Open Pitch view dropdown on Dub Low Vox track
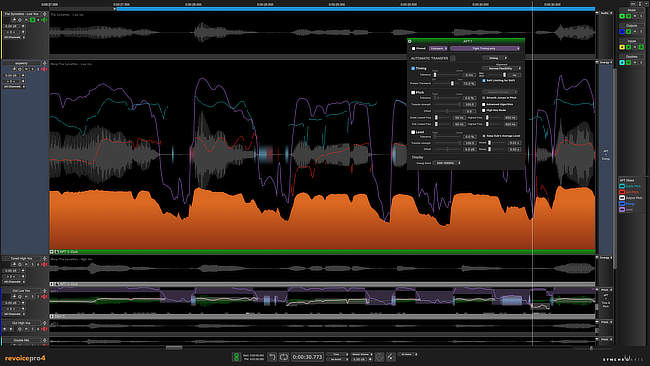Image resolution: width=650 pixels, height=366 pixels. coord(605,290)
